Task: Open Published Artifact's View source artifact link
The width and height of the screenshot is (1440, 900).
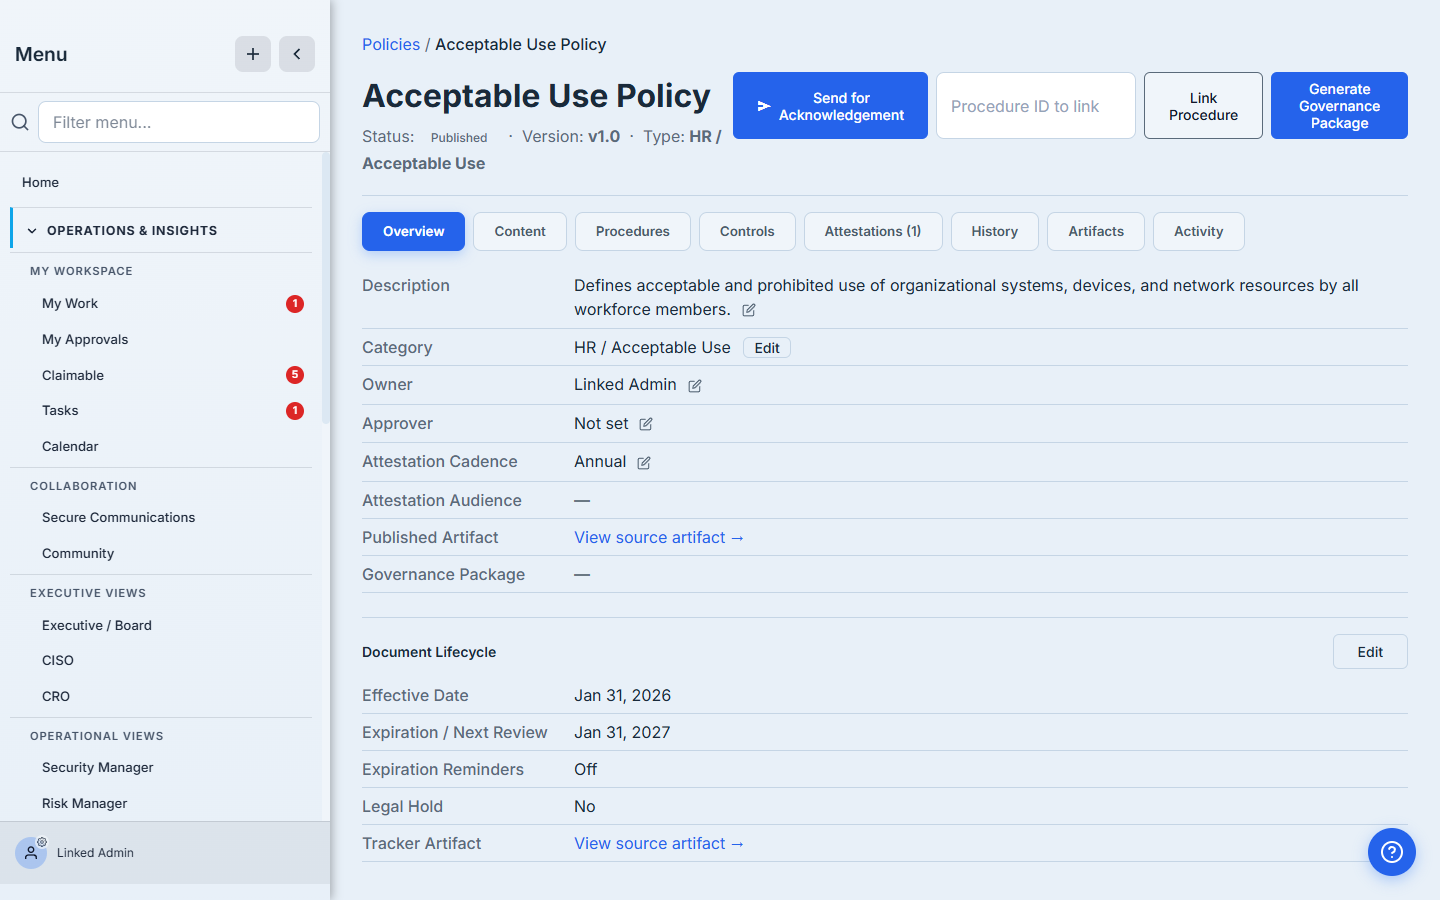Action: tap(659, 538)
